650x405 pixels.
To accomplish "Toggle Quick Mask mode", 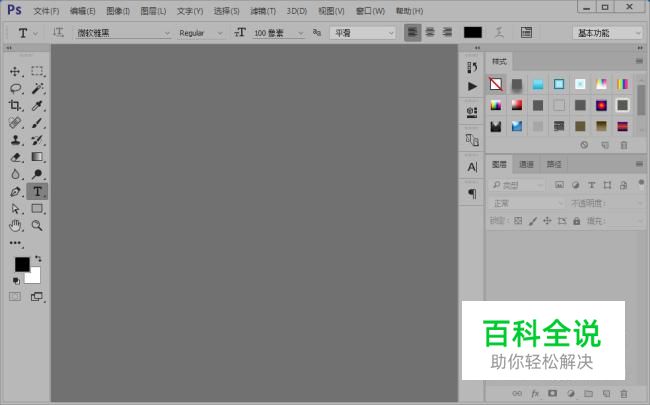I will pos(15,297).
